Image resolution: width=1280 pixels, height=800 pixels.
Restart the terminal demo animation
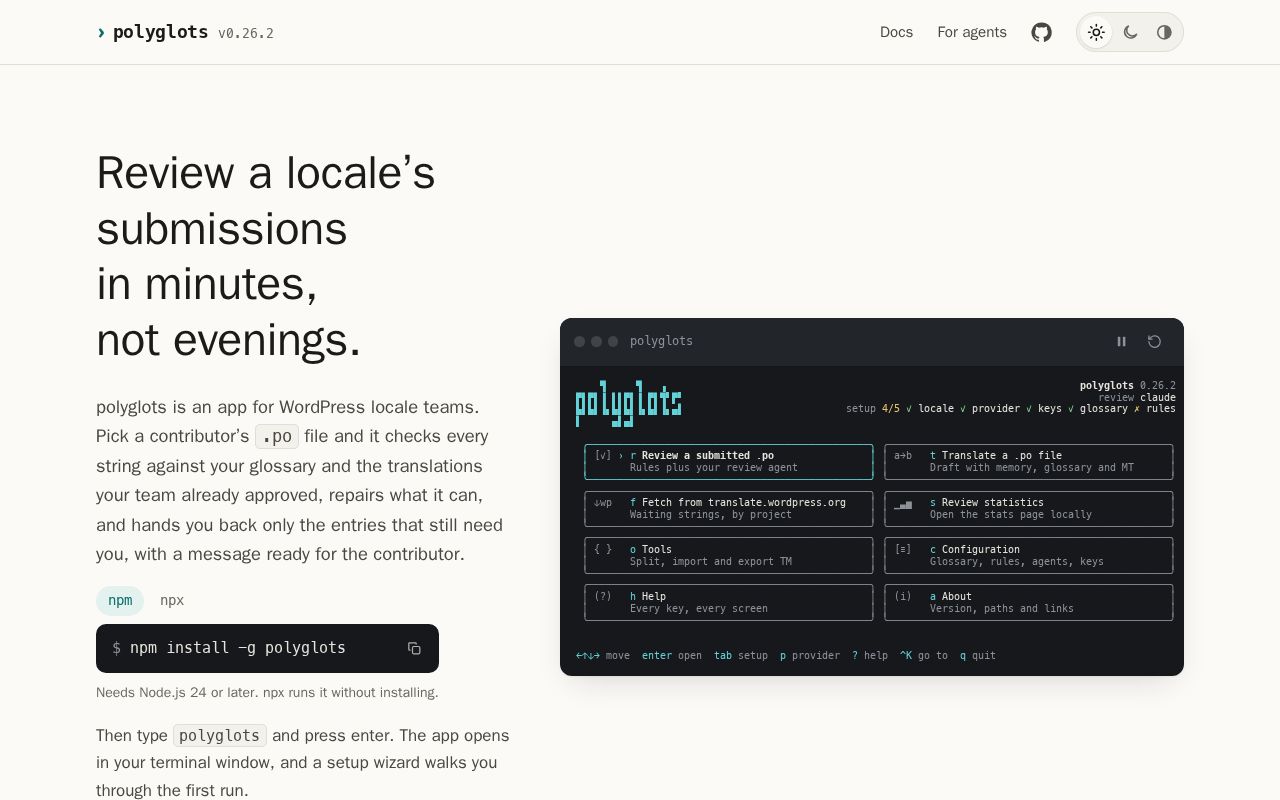click(x=1154, y=341)
